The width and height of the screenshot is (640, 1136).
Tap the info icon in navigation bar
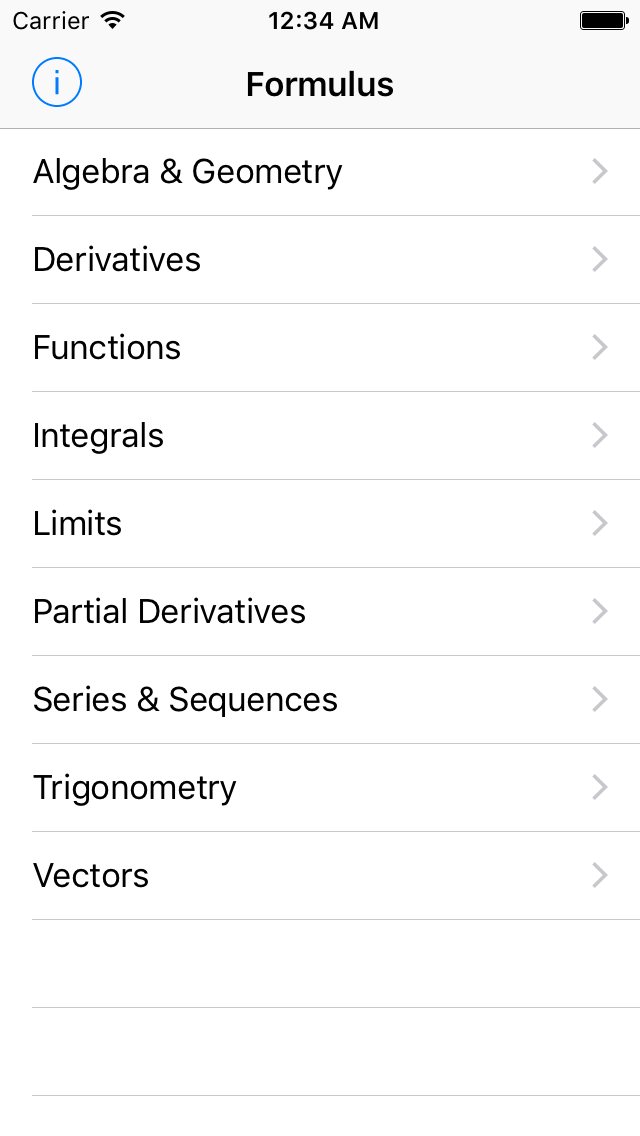(57, 83)
